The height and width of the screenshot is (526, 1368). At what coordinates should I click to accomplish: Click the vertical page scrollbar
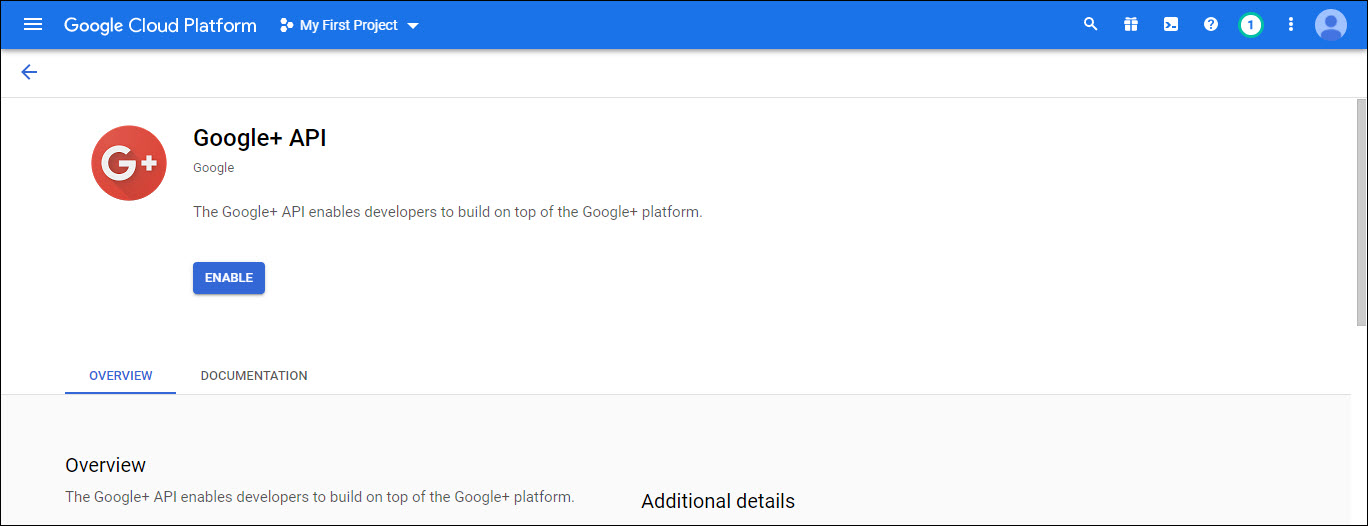click(x=1361, y=212)
